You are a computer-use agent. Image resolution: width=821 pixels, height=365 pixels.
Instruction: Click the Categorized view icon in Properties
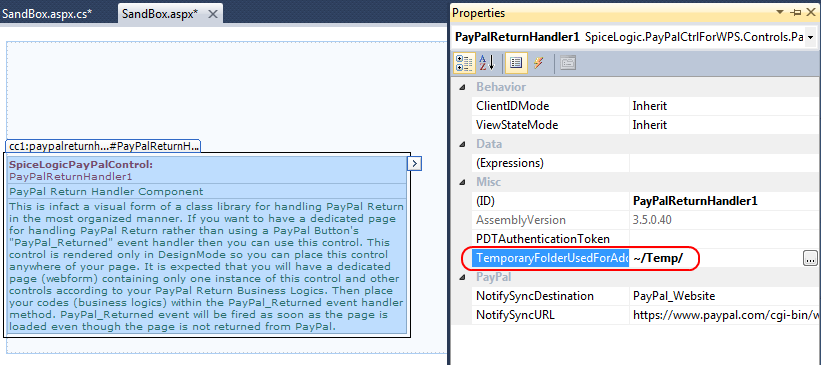(x=464, y=63)
